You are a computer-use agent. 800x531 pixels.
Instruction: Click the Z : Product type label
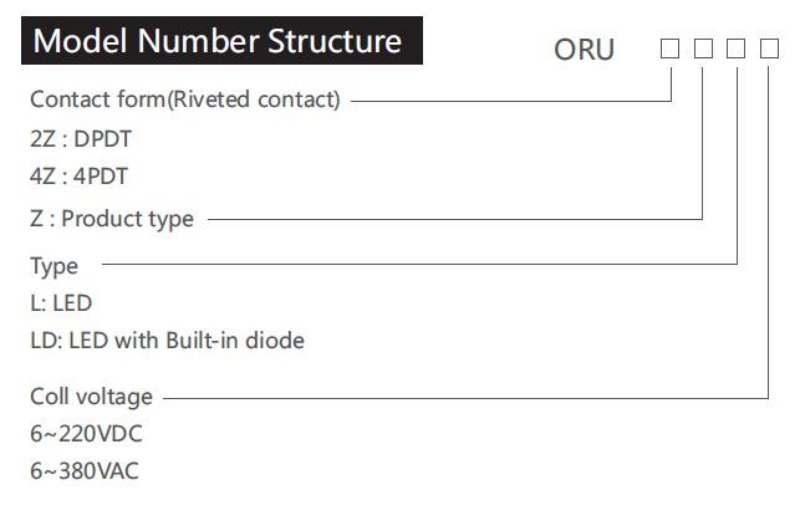click(112, 219)
